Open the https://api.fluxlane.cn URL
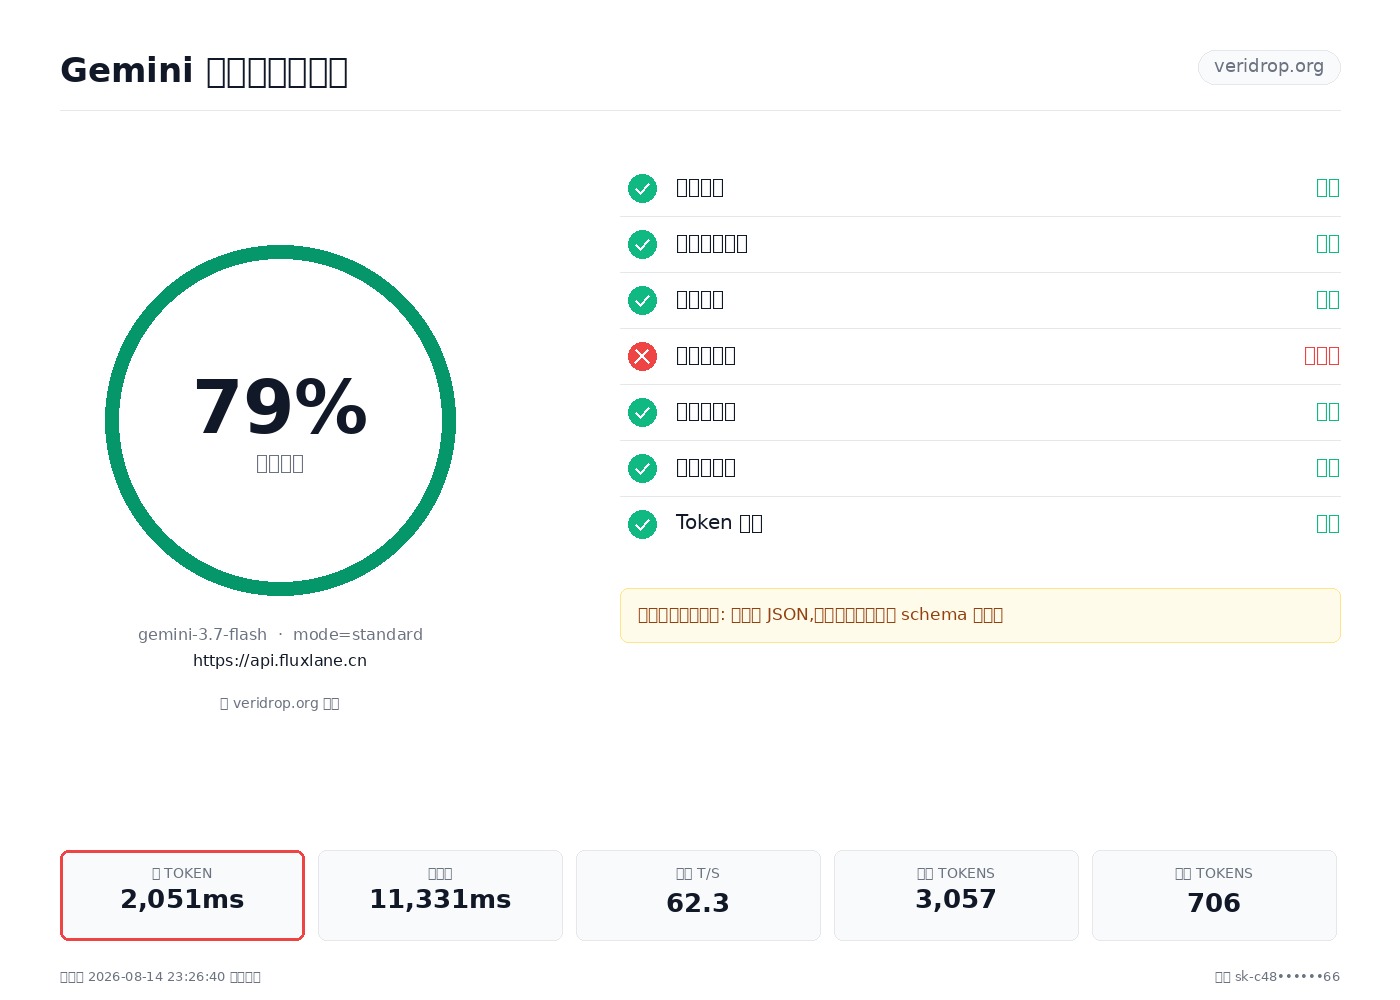Viewport: 1400px width, 1000px height. coord(280,661)
